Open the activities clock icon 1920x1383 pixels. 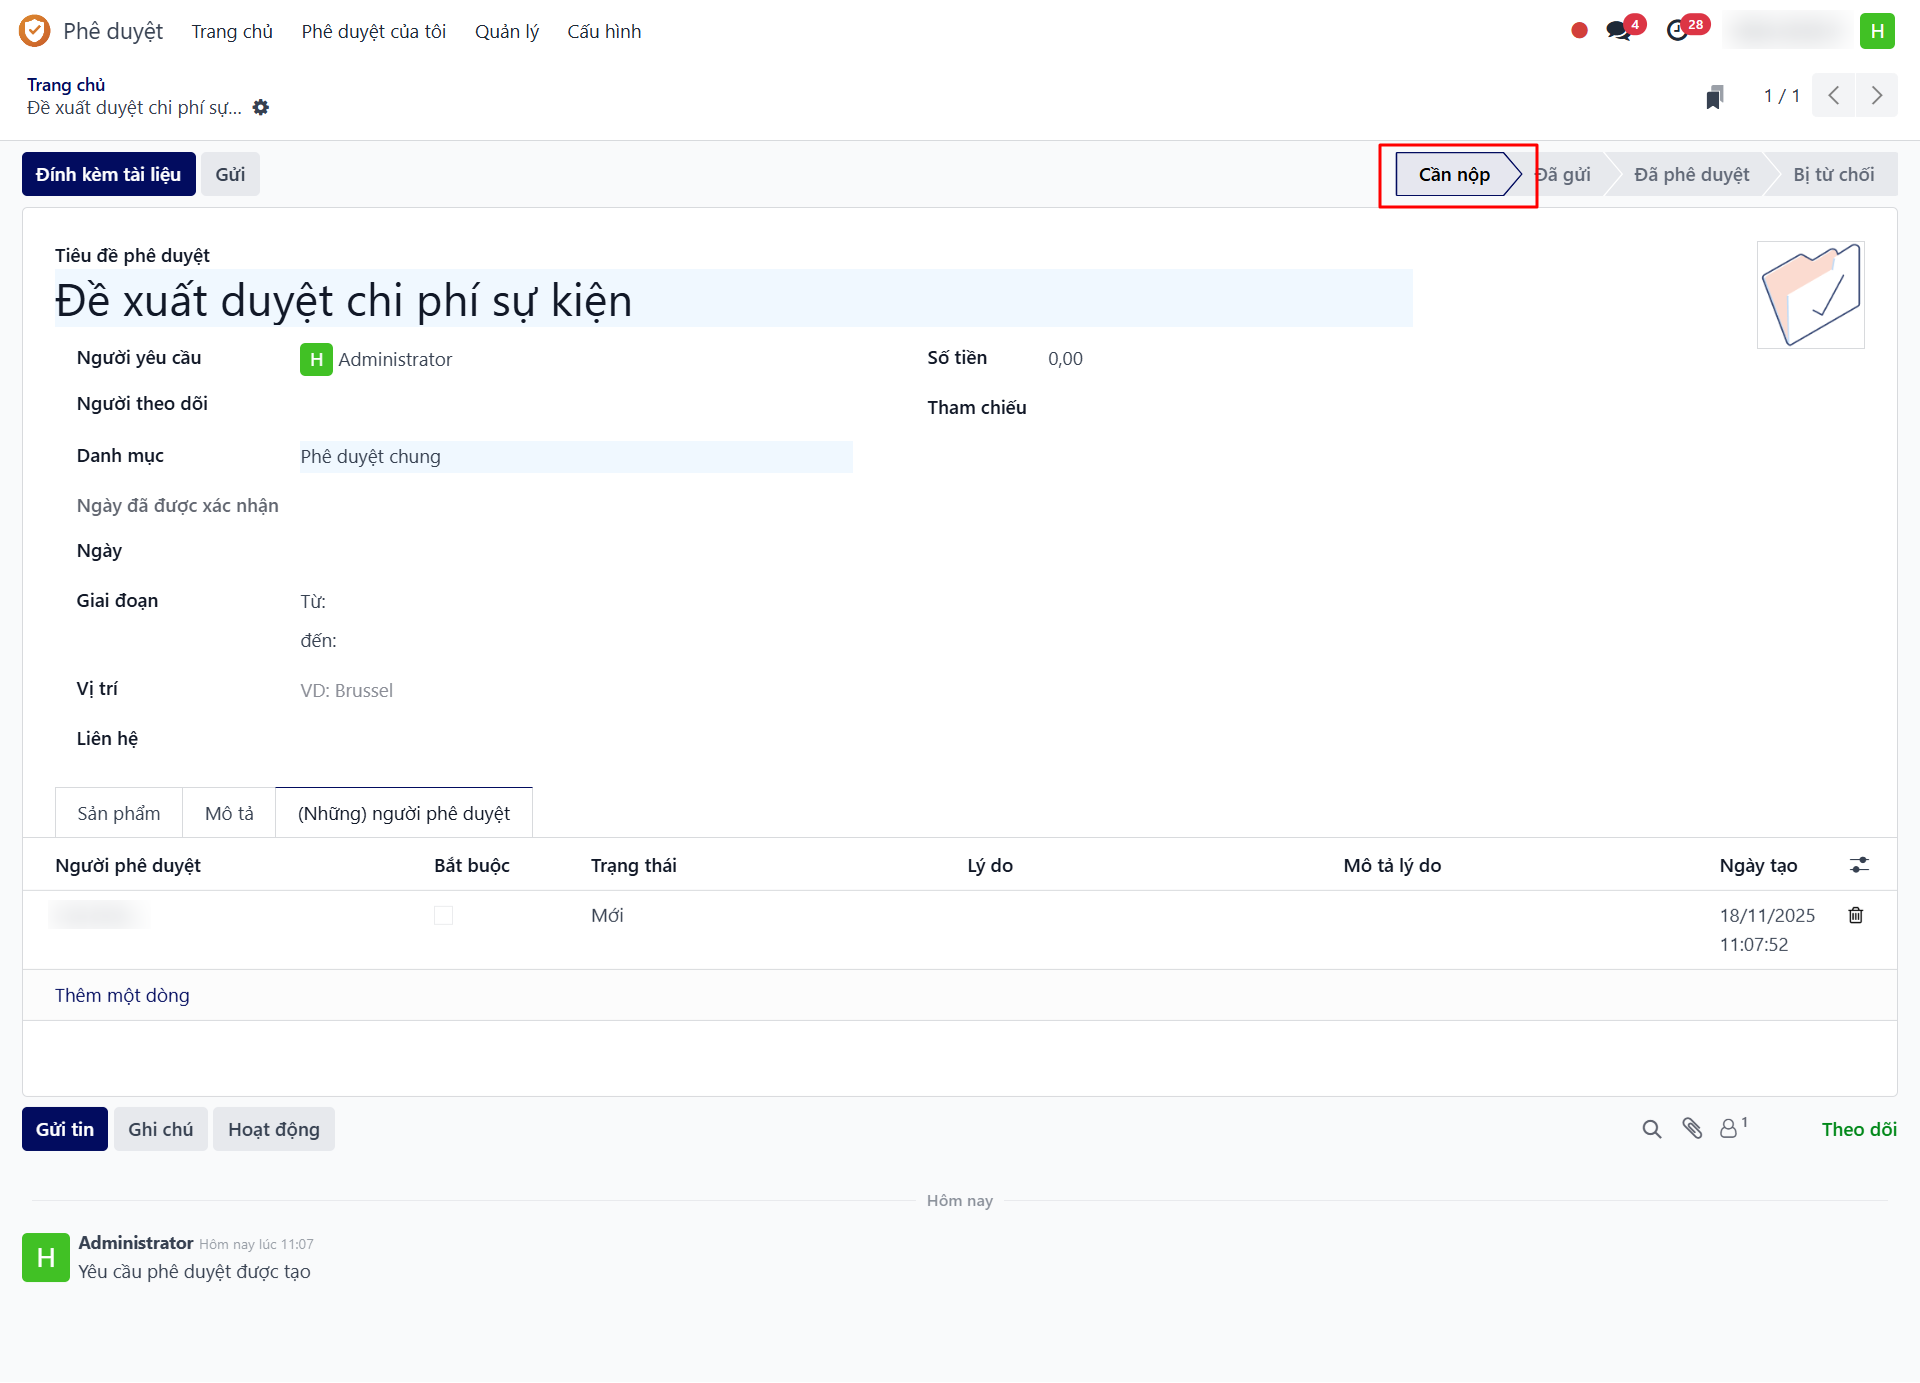click(x=1678, y=31)
